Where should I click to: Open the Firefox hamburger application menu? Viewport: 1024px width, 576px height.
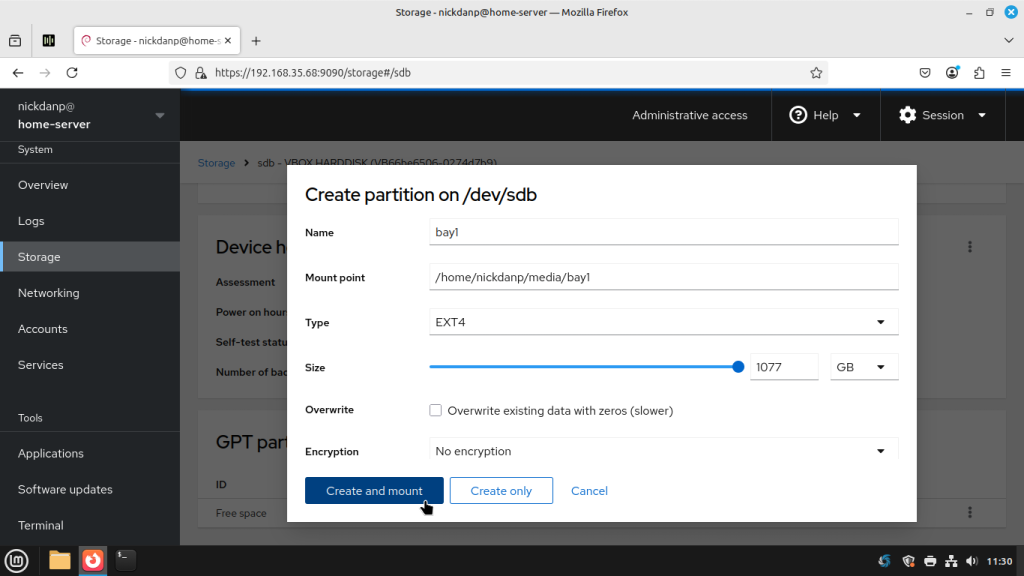click(x=1006, y=73)
